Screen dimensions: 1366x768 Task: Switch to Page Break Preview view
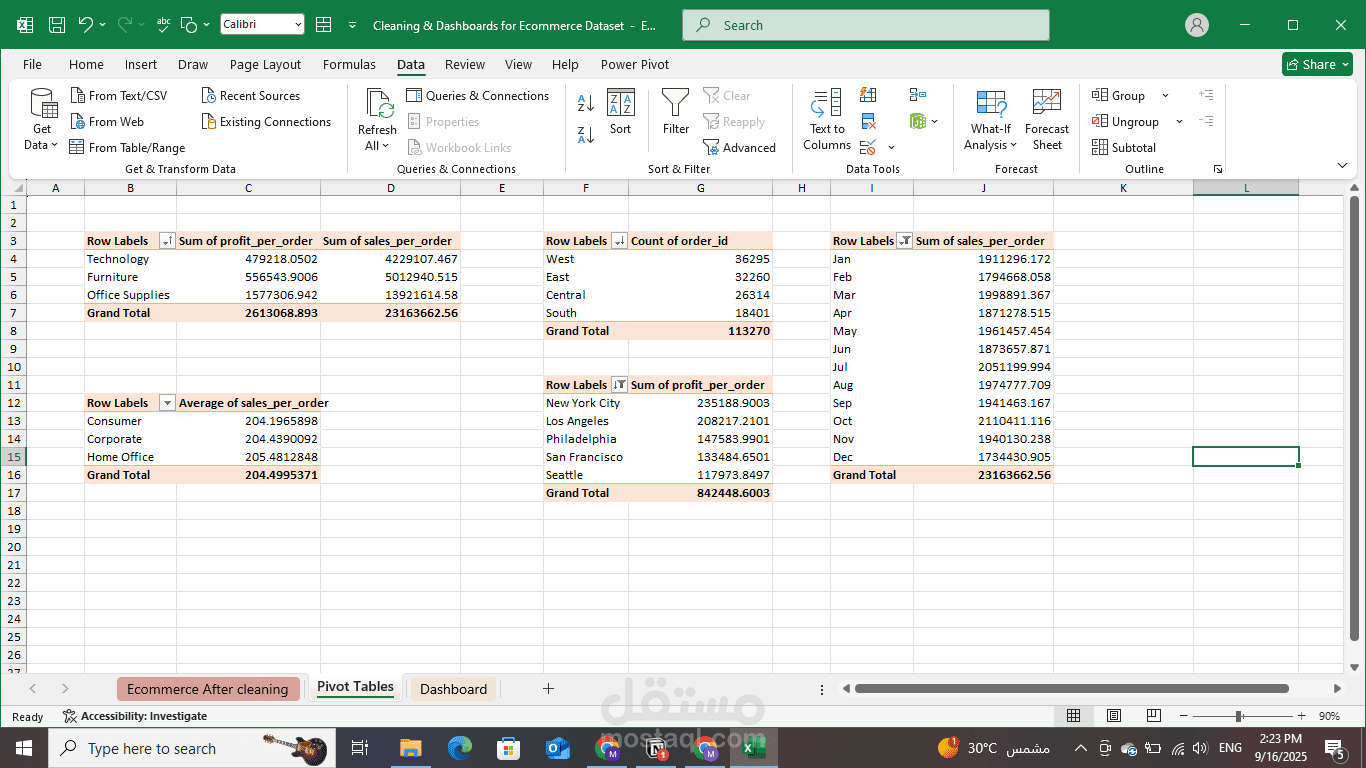(1153, 716)
